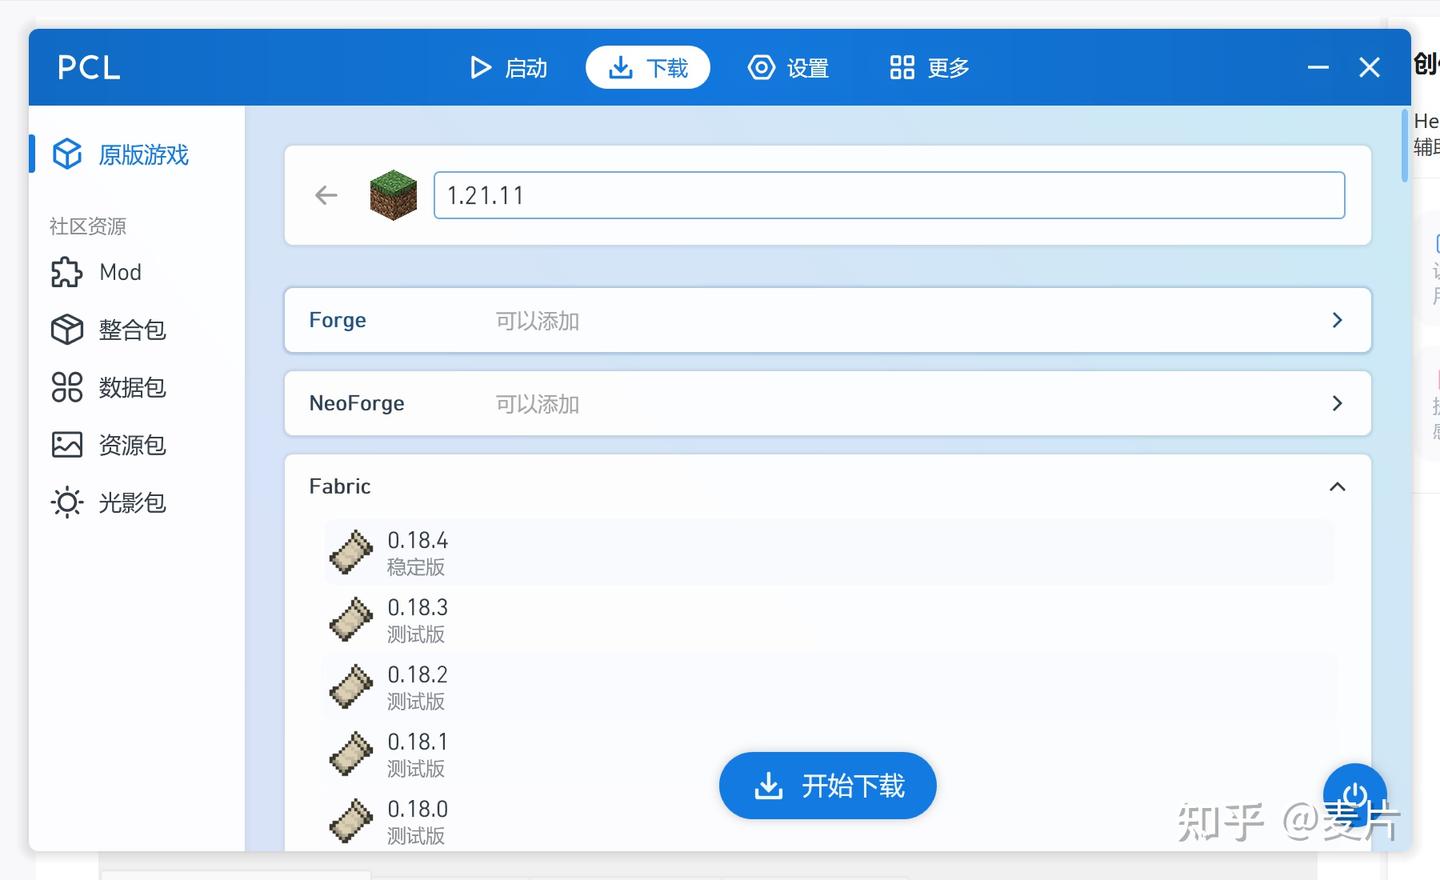Viewport: 1440px width, 880px height.
Task: Click the 稳定版 label under 0.18.4
Action: point(416,567)
